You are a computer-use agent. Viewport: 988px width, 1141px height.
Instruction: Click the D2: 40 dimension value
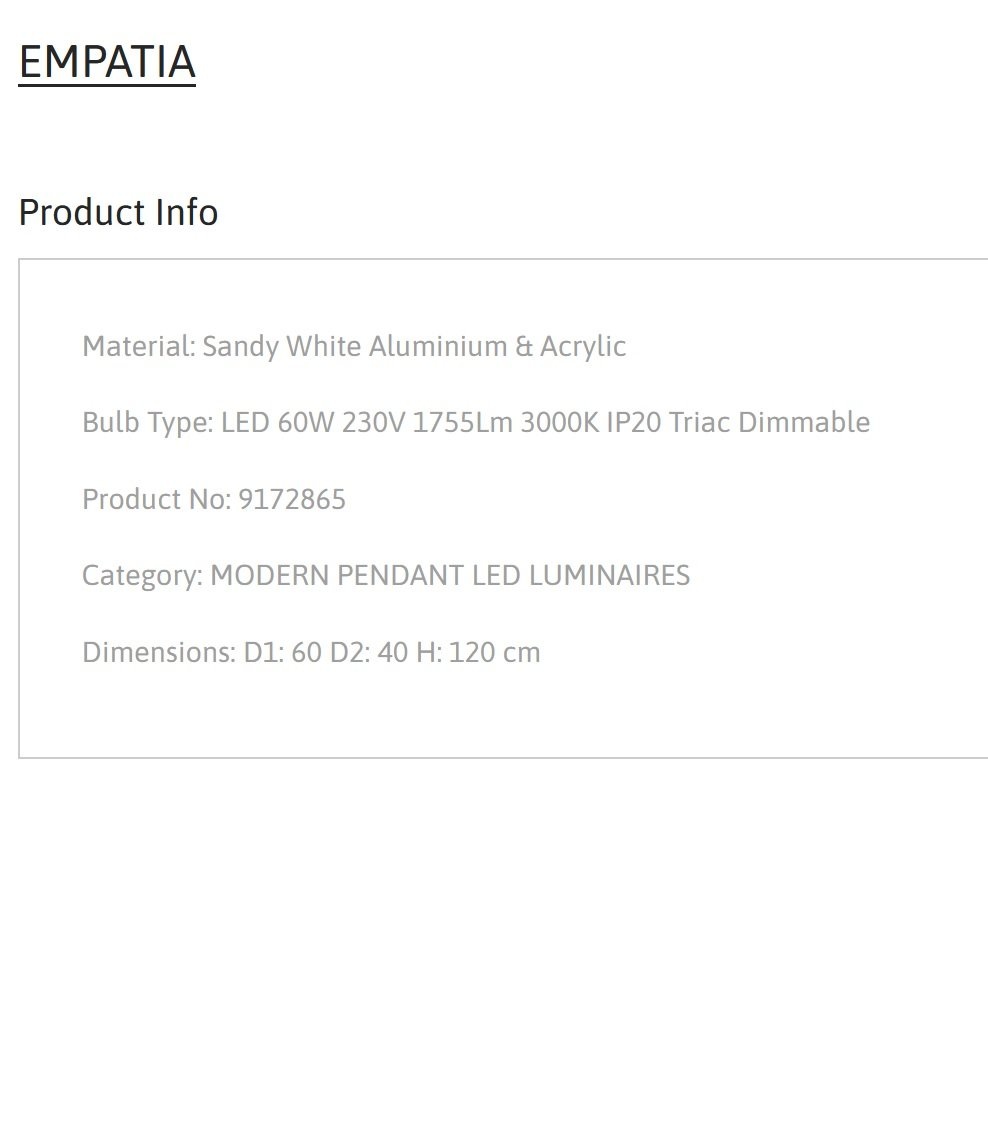pyautogui.click(x=369, y=652)
